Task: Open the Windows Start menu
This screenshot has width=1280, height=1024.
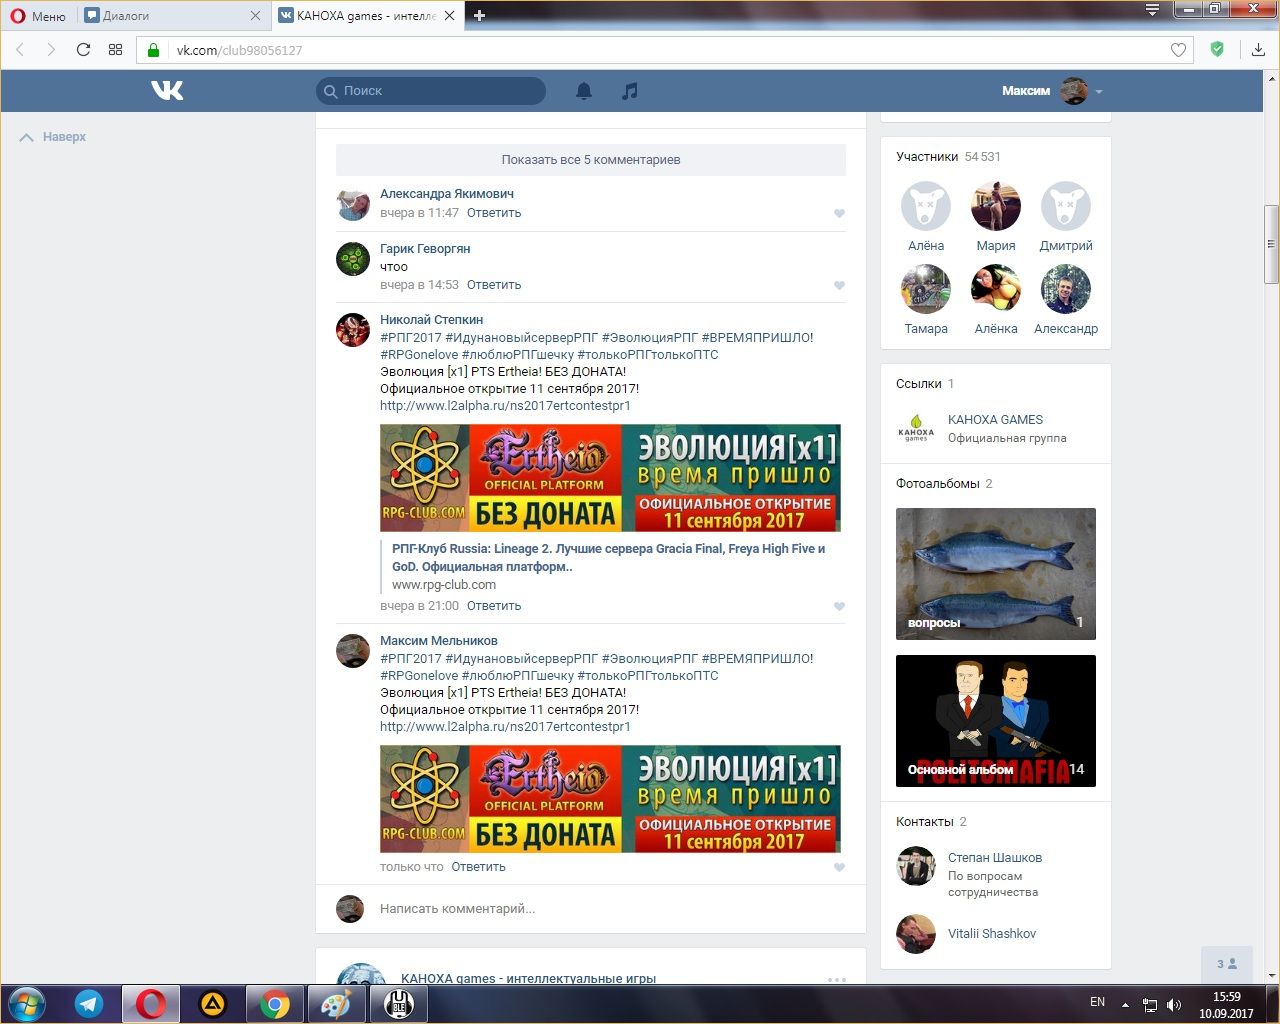Action: click(26, 1003)
